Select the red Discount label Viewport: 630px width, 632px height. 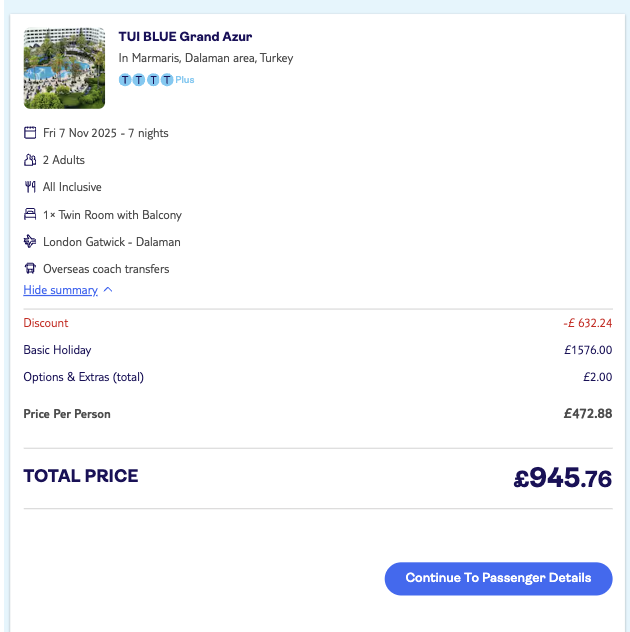[46, 323]
